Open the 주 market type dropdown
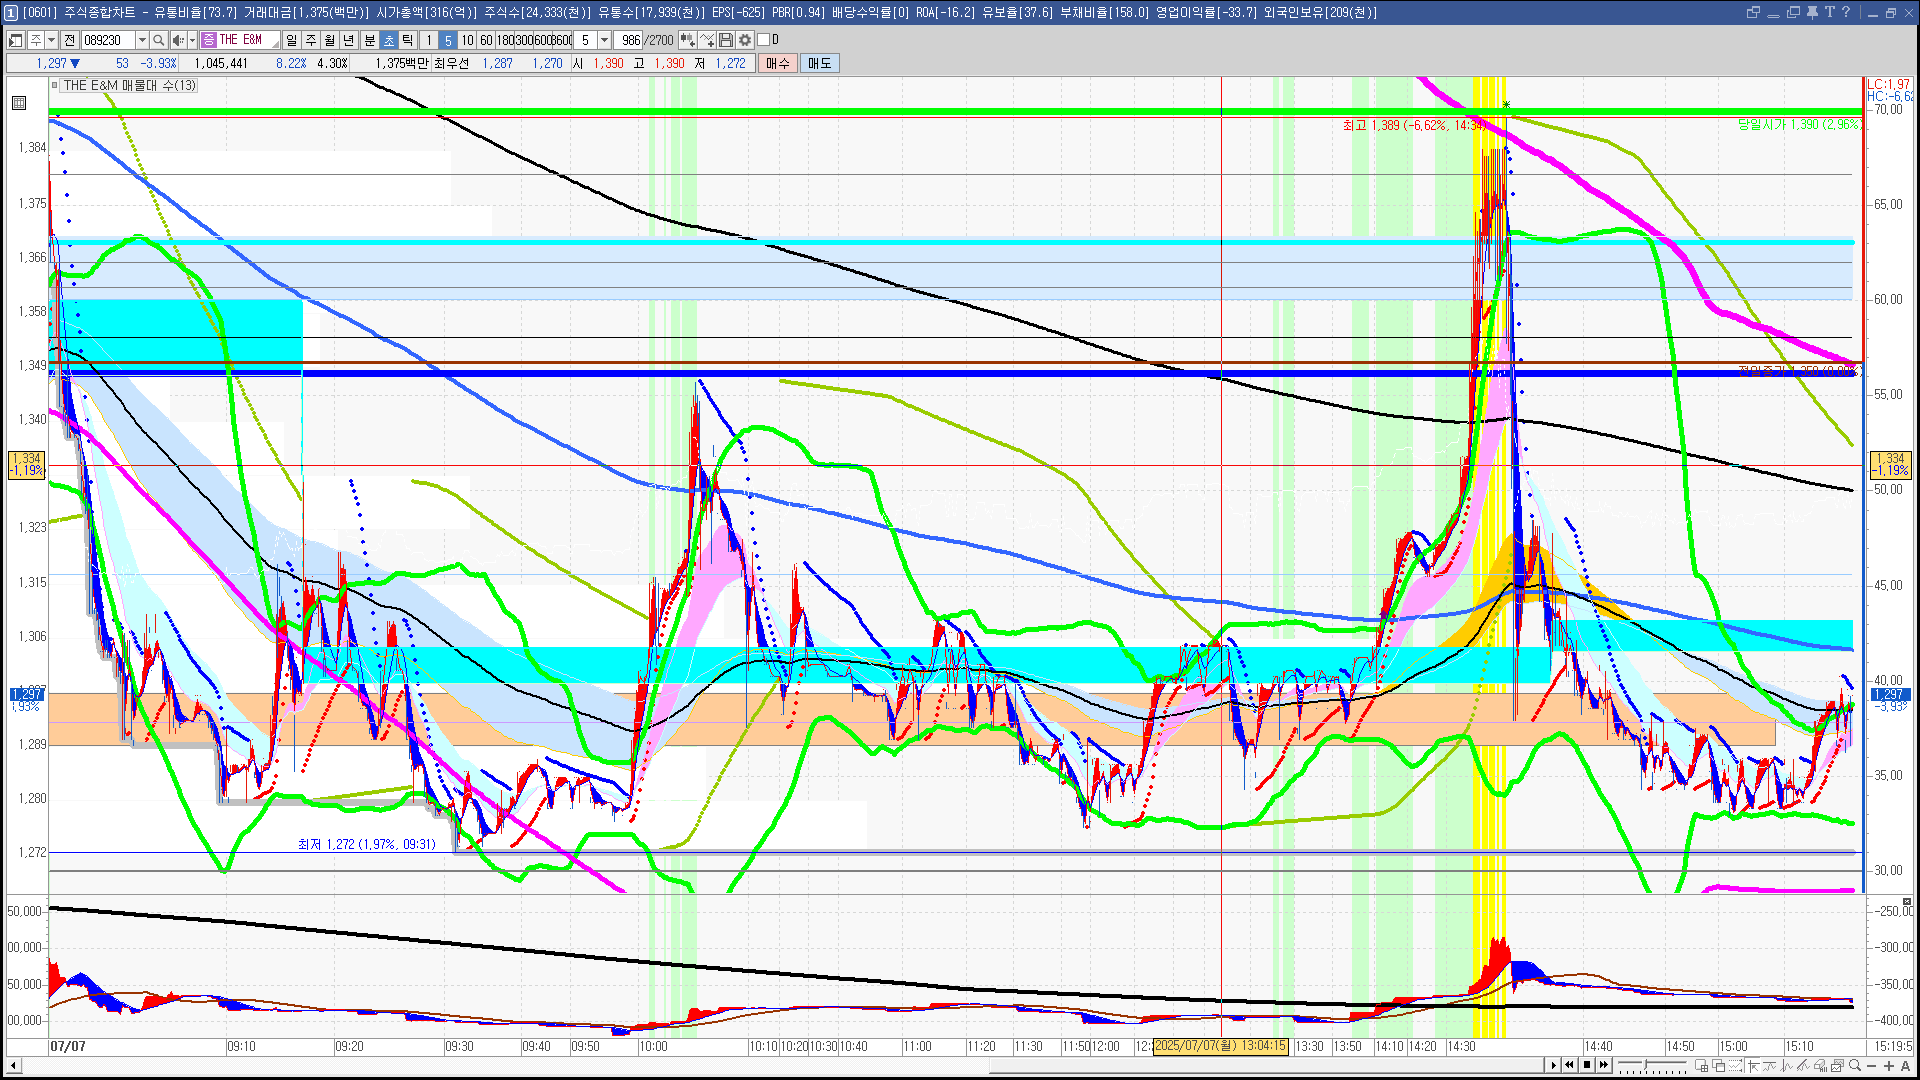 tap(51, 40)
